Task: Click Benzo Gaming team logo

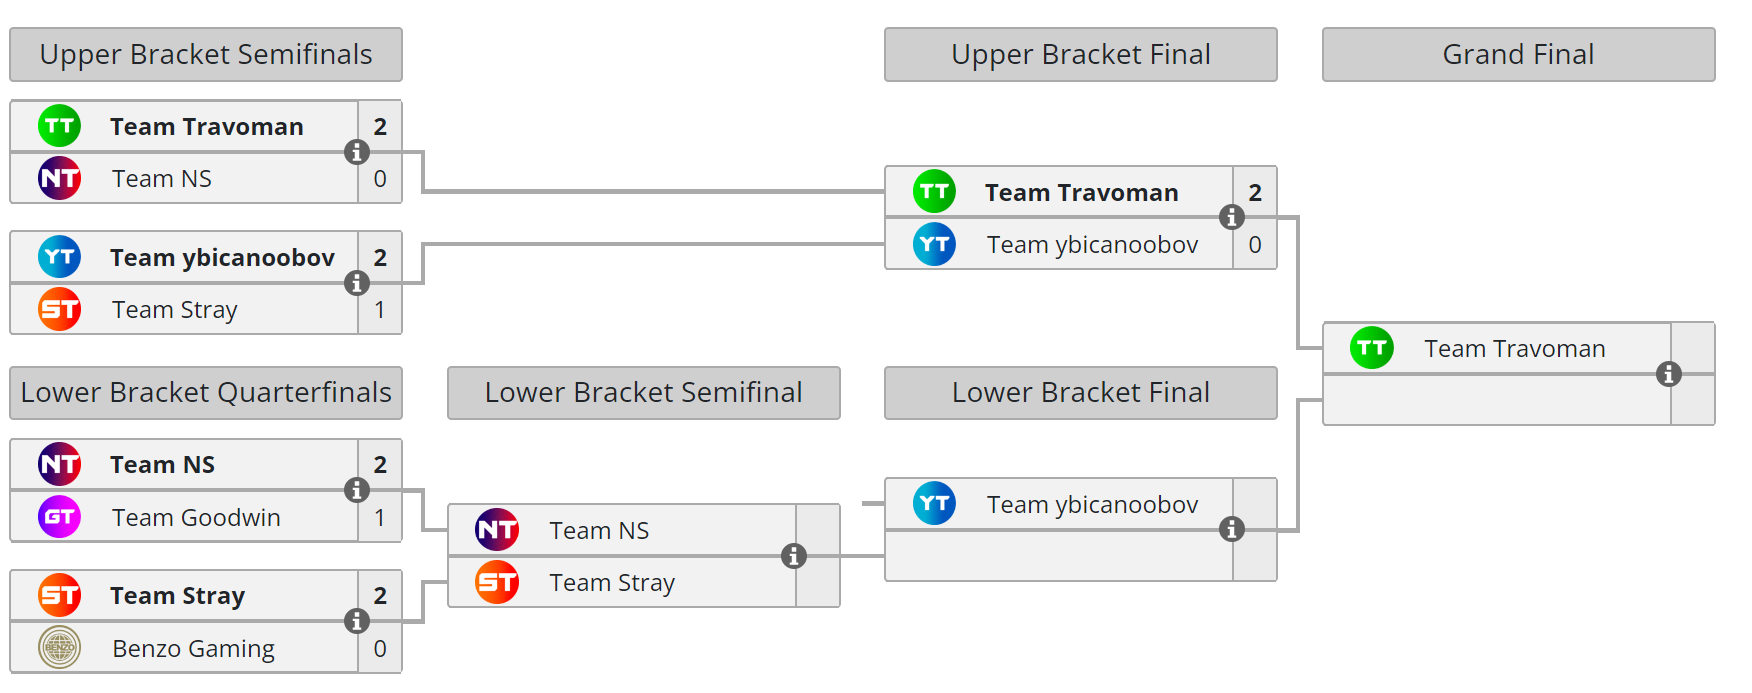Action: pos(60,648)
